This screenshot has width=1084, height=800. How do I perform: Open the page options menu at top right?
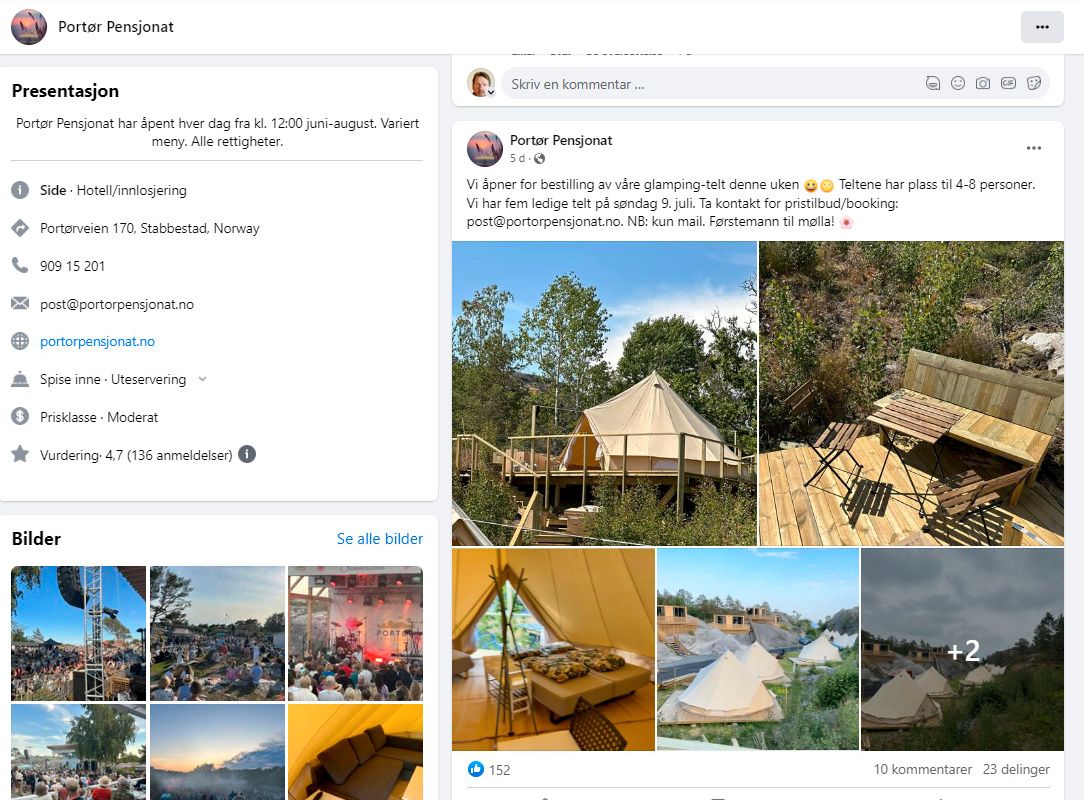[1042, 27]
